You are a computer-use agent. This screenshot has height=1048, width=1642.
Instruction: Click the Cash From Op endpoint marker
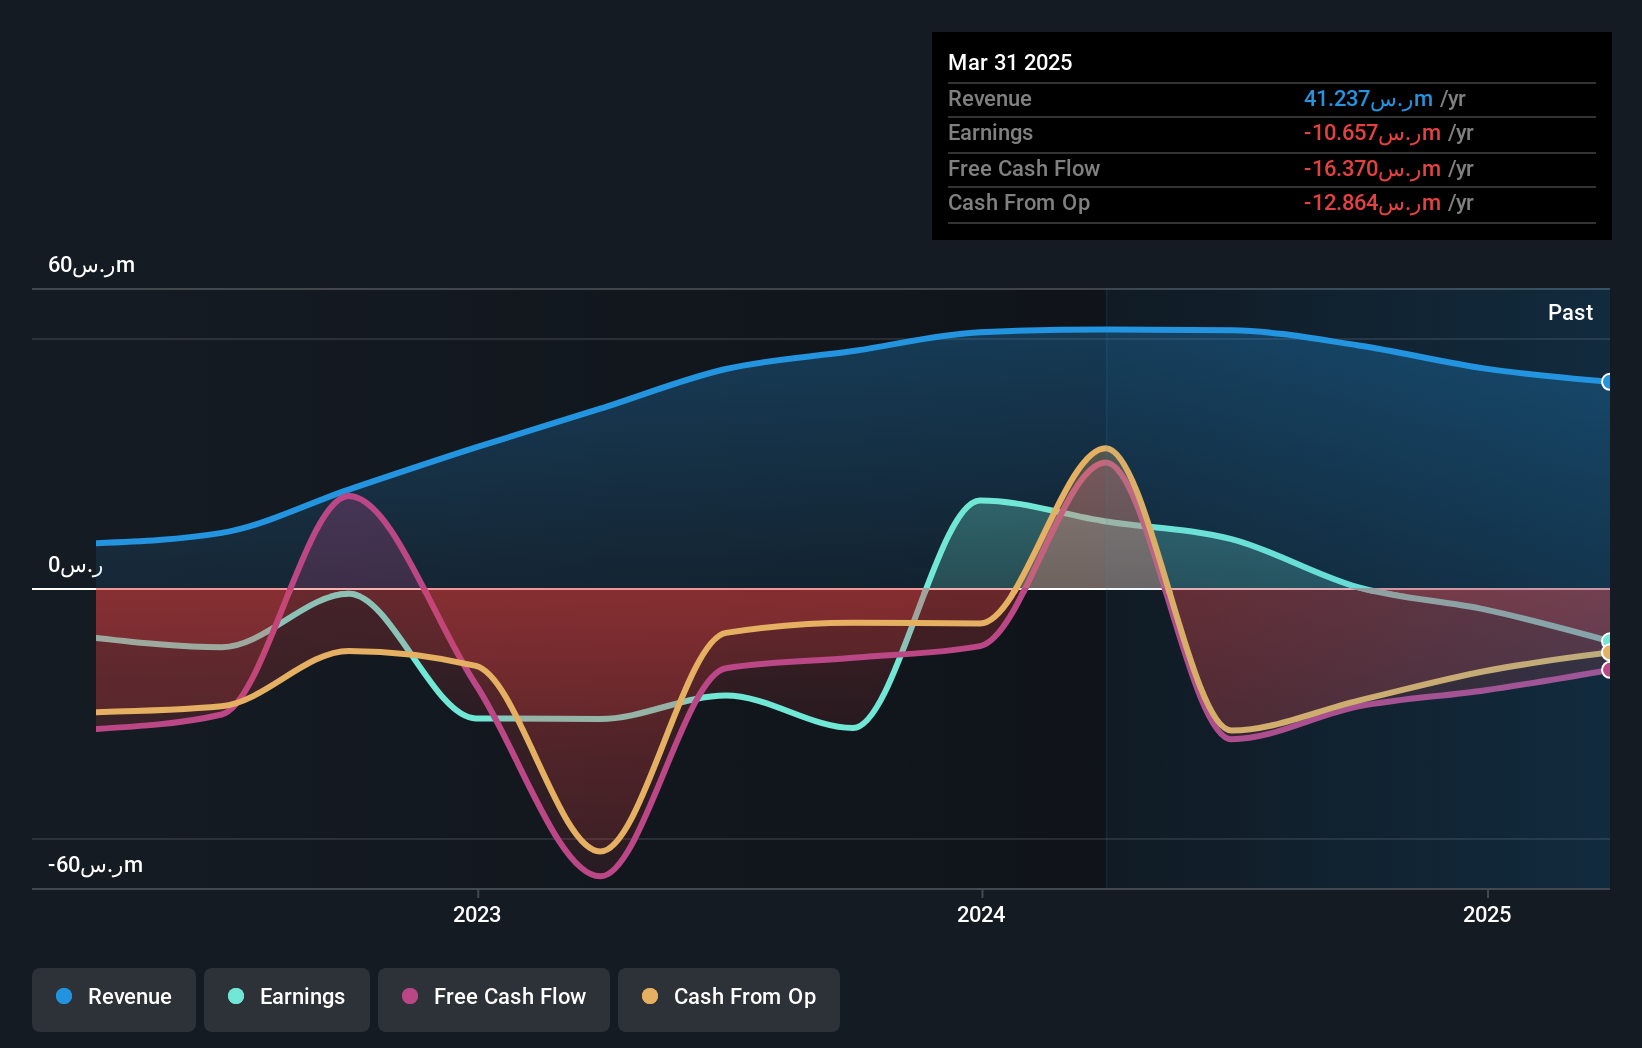tap(1608, 653)
